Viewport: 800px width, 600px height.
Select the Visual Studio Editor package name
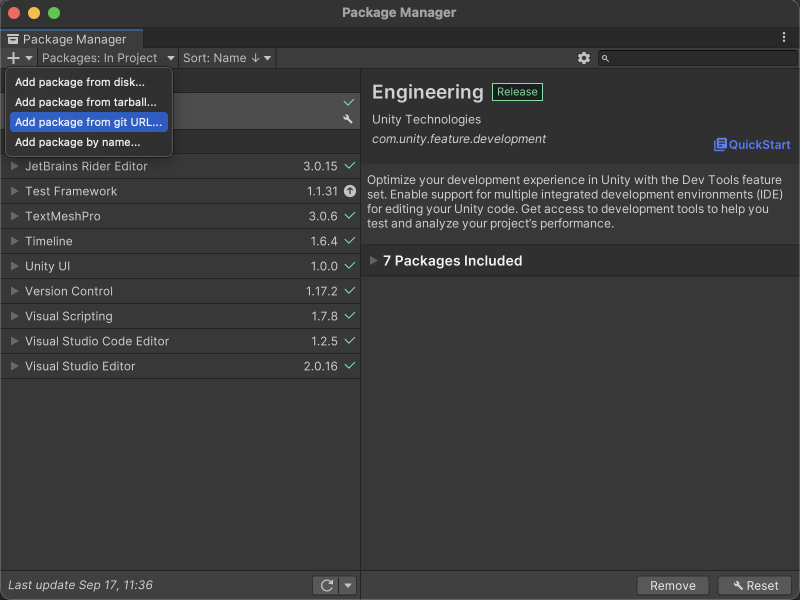click(80, 366)
